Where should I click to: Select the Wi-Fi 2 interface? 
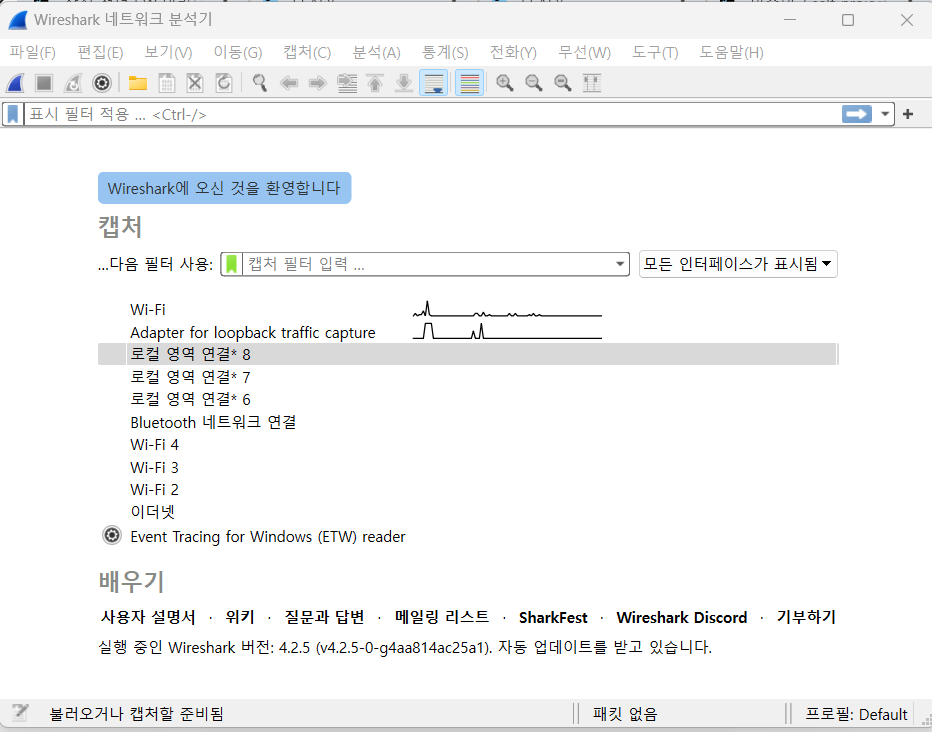[x=468, y=490]
